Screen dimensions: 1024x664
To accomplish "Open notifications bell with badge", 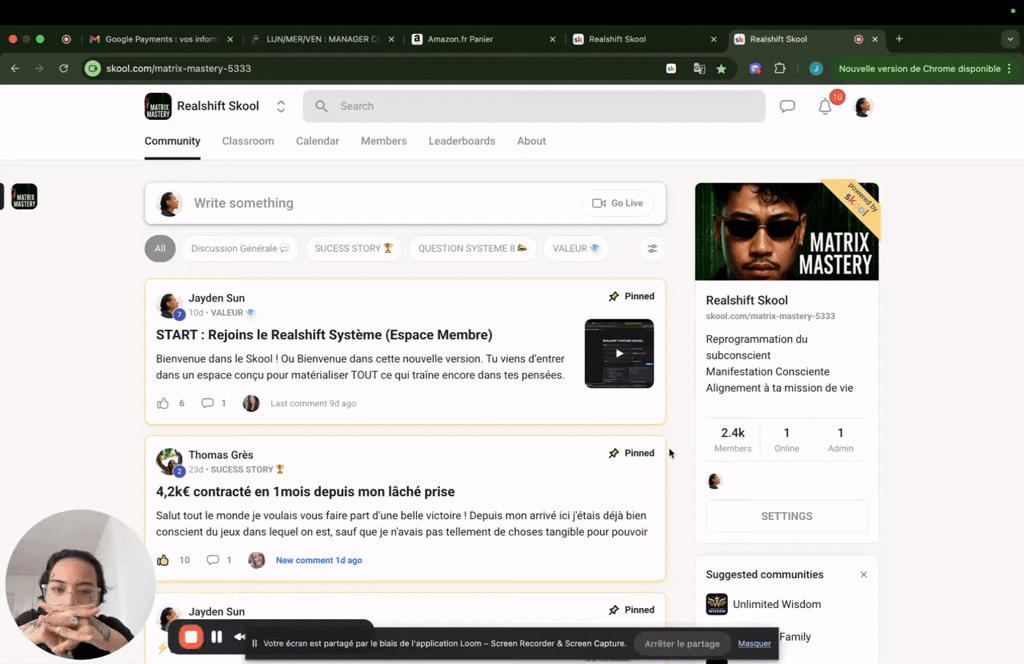I will pyautogui.click(x=826, y=106).
